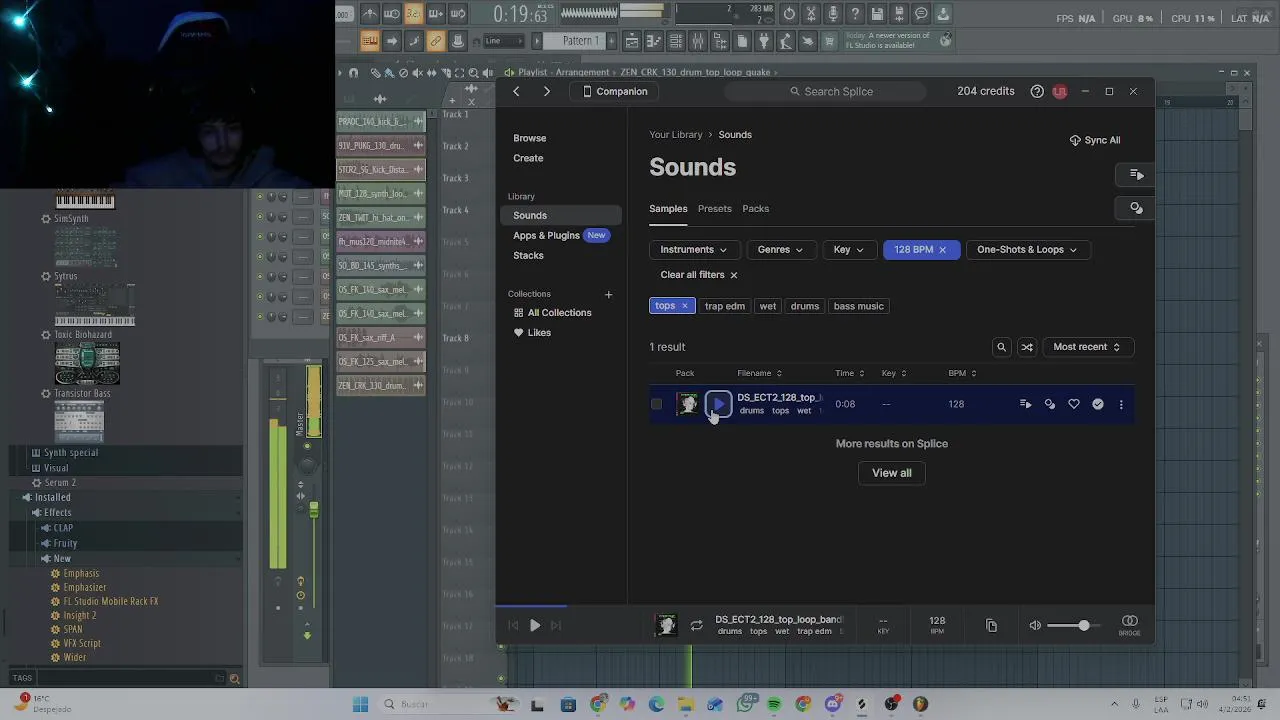
Task: Click Your Library breadcrumb link
Action: pos(676,134)
